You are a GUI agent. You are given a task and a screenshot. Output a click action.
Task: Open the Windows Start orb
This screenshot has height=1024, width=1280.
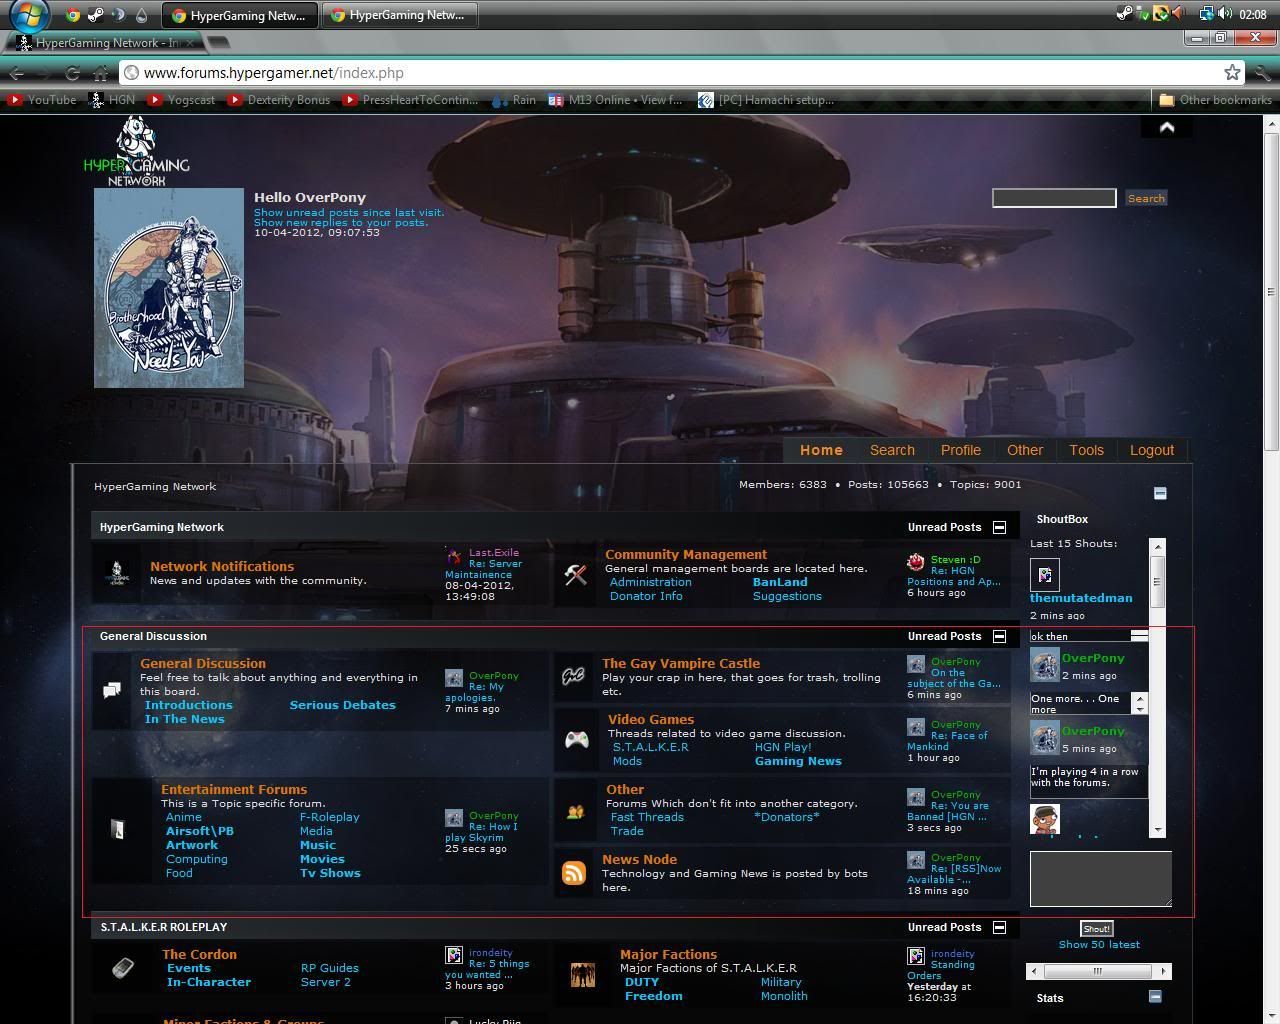point(28,15)
